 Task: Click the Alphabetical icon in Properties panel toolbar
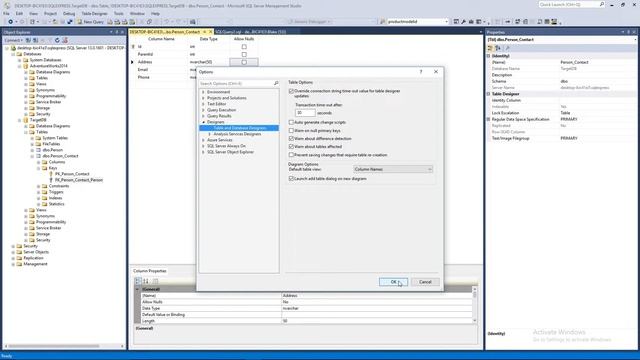pos(498,48)
